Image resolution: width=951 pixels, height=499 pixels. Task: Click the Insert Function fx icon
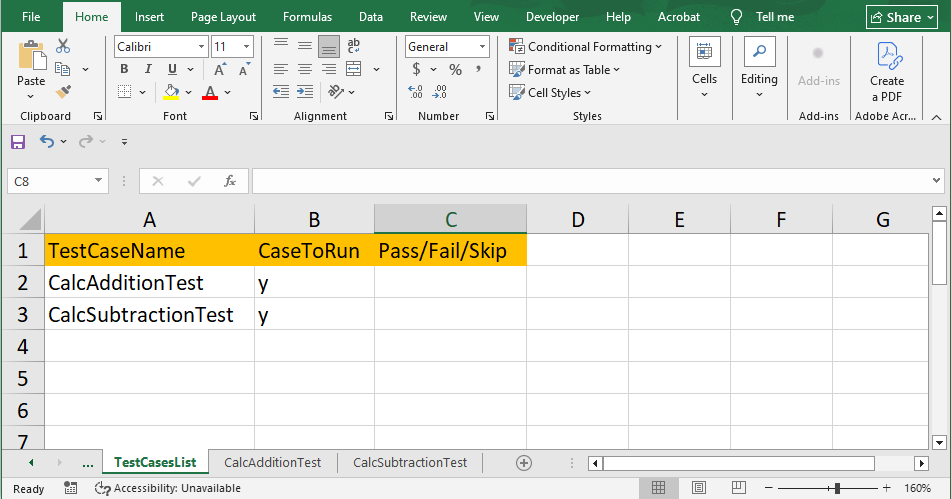point(230,181)
